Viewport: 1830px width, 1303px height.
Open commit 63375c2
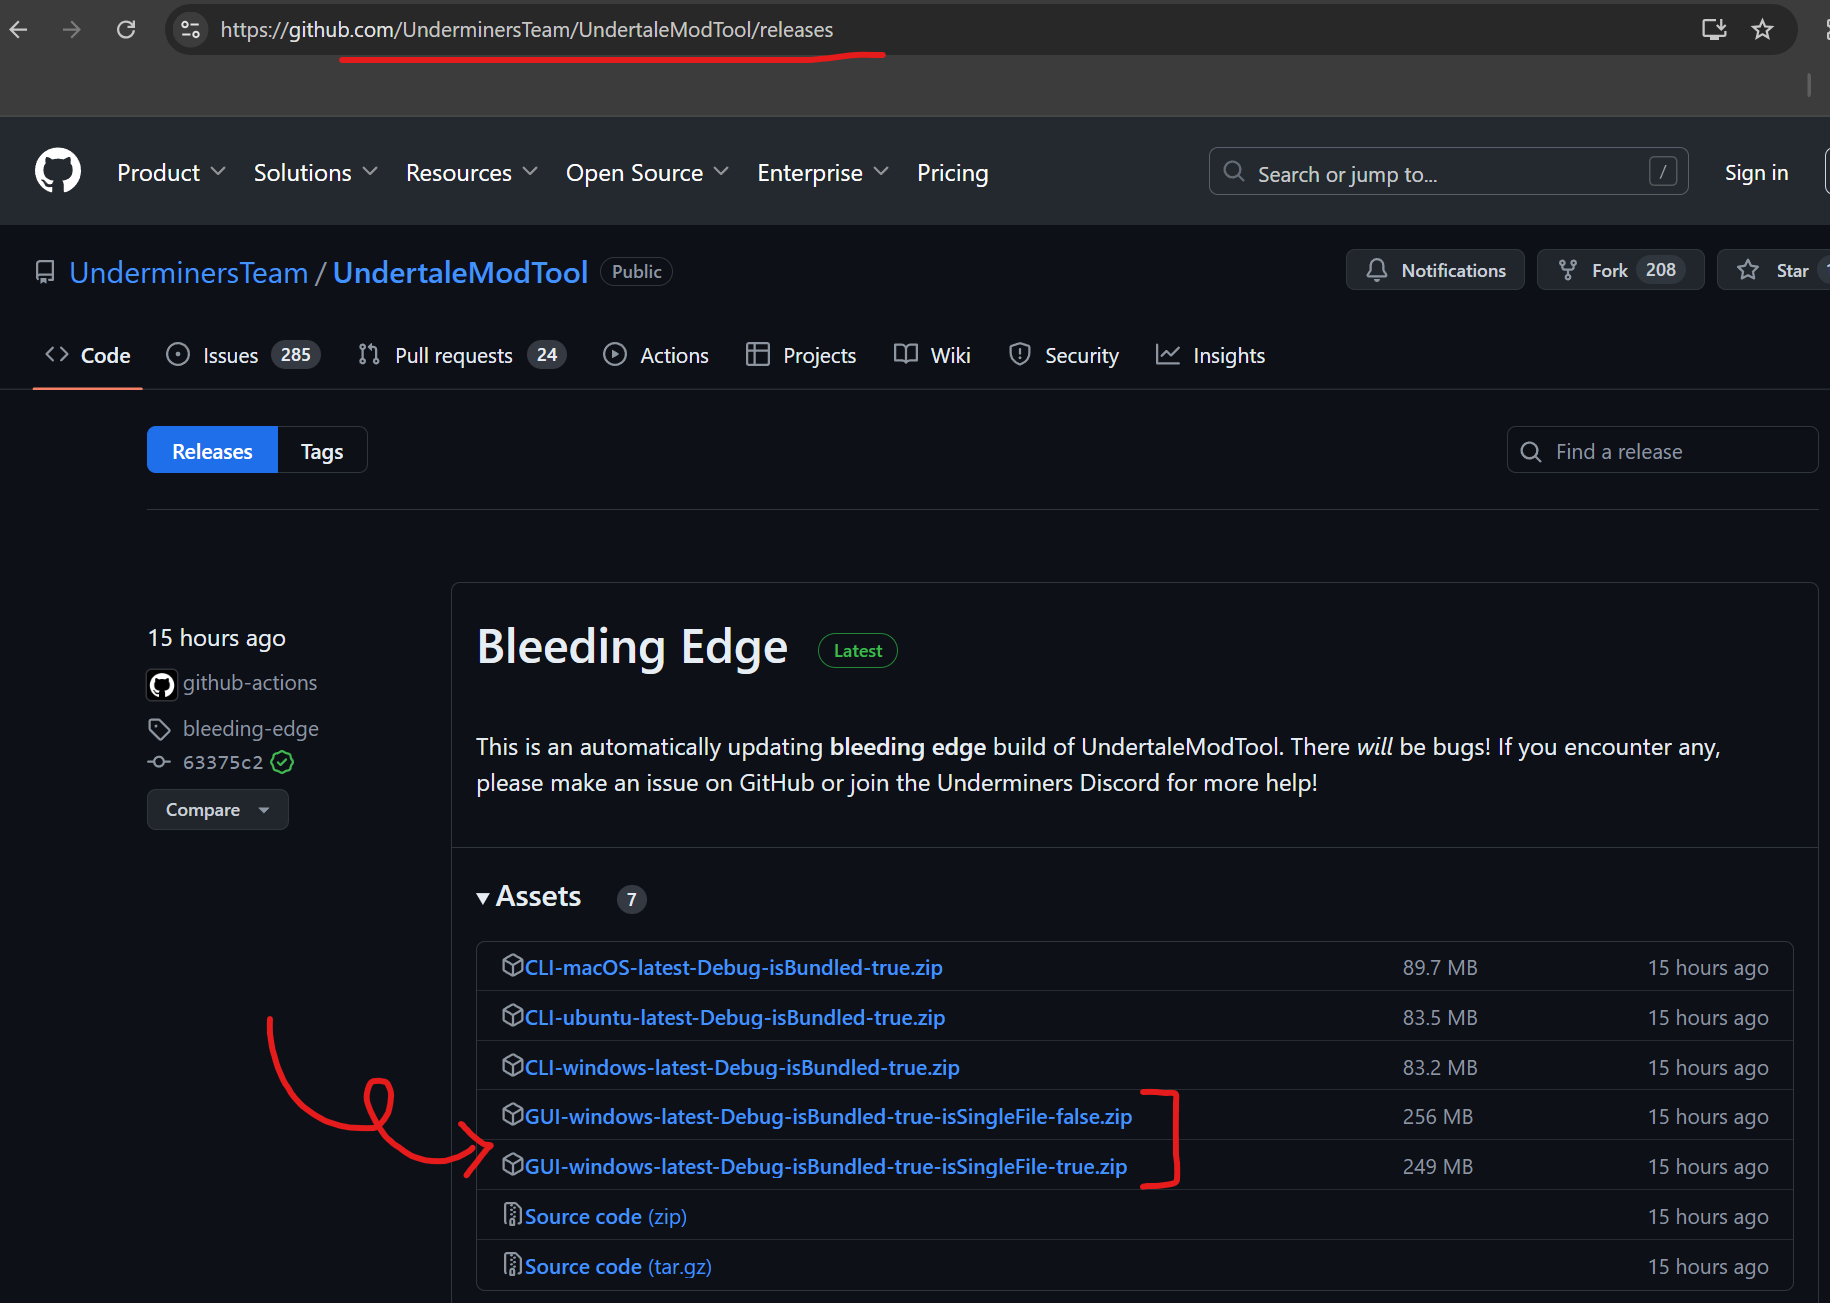tap(223, 762)
